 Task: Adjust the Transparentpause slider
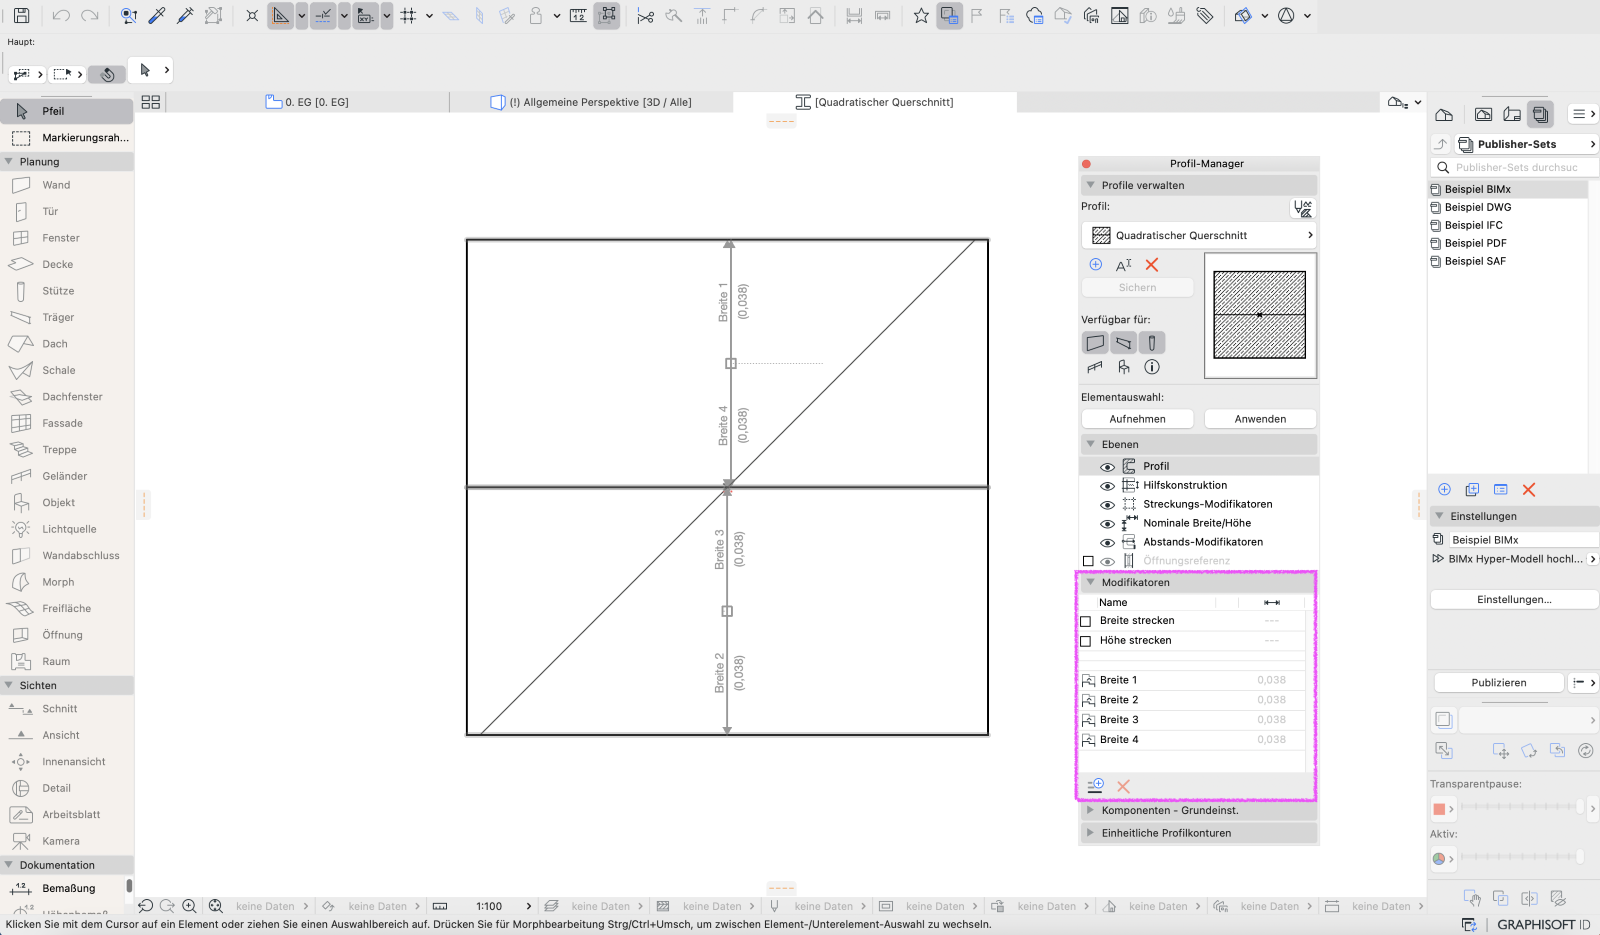point(1522,808)
